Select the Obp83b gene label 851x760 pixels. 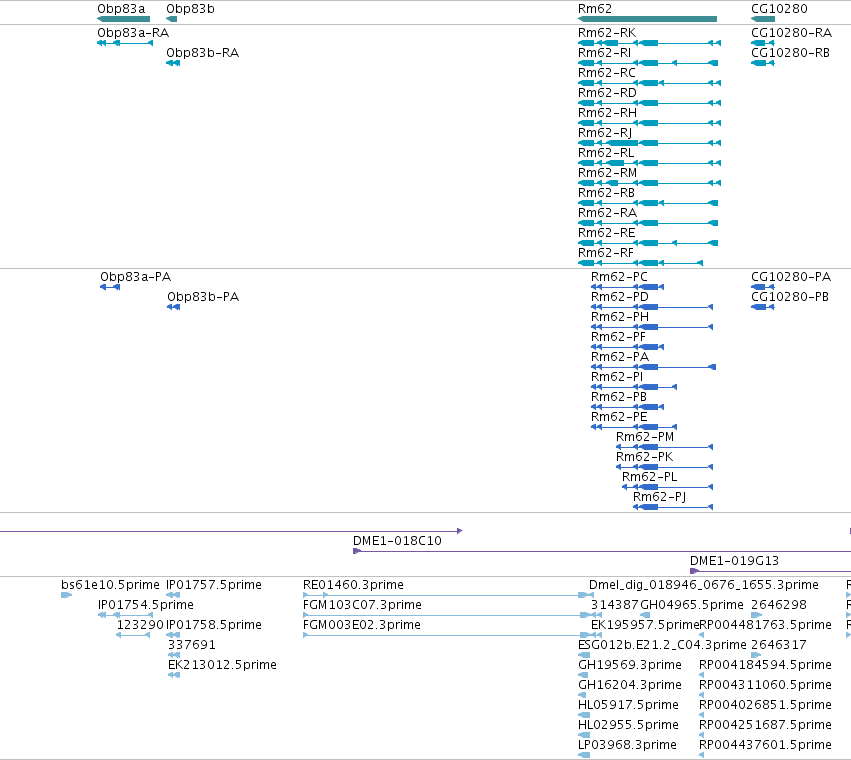tap(190, 9)
